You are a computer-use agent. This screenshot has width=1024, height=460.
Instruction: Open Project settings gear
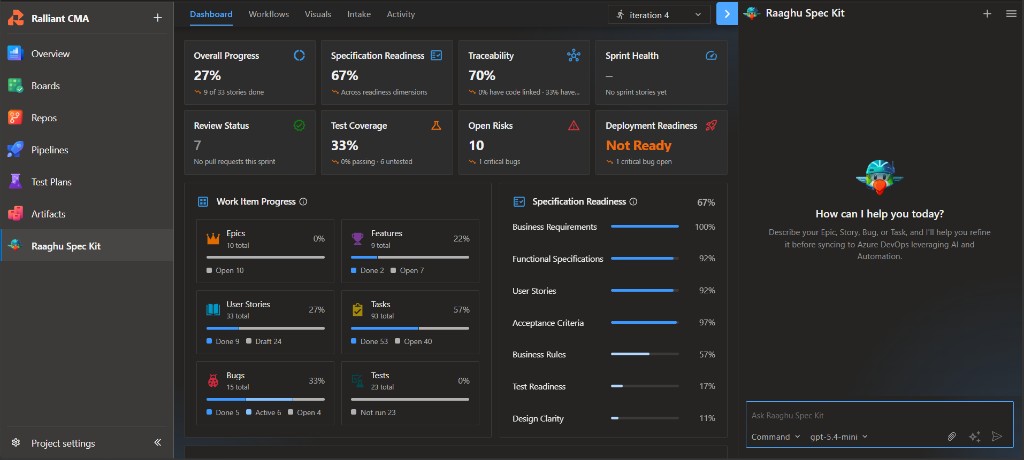pyautogui.click(x=16, y=443)
